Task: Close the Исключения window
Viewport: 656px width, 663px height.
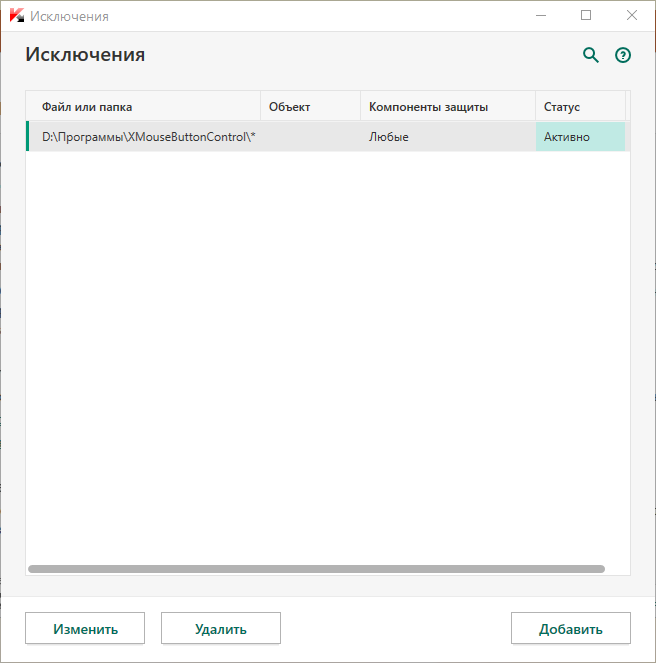Action: 631,16
